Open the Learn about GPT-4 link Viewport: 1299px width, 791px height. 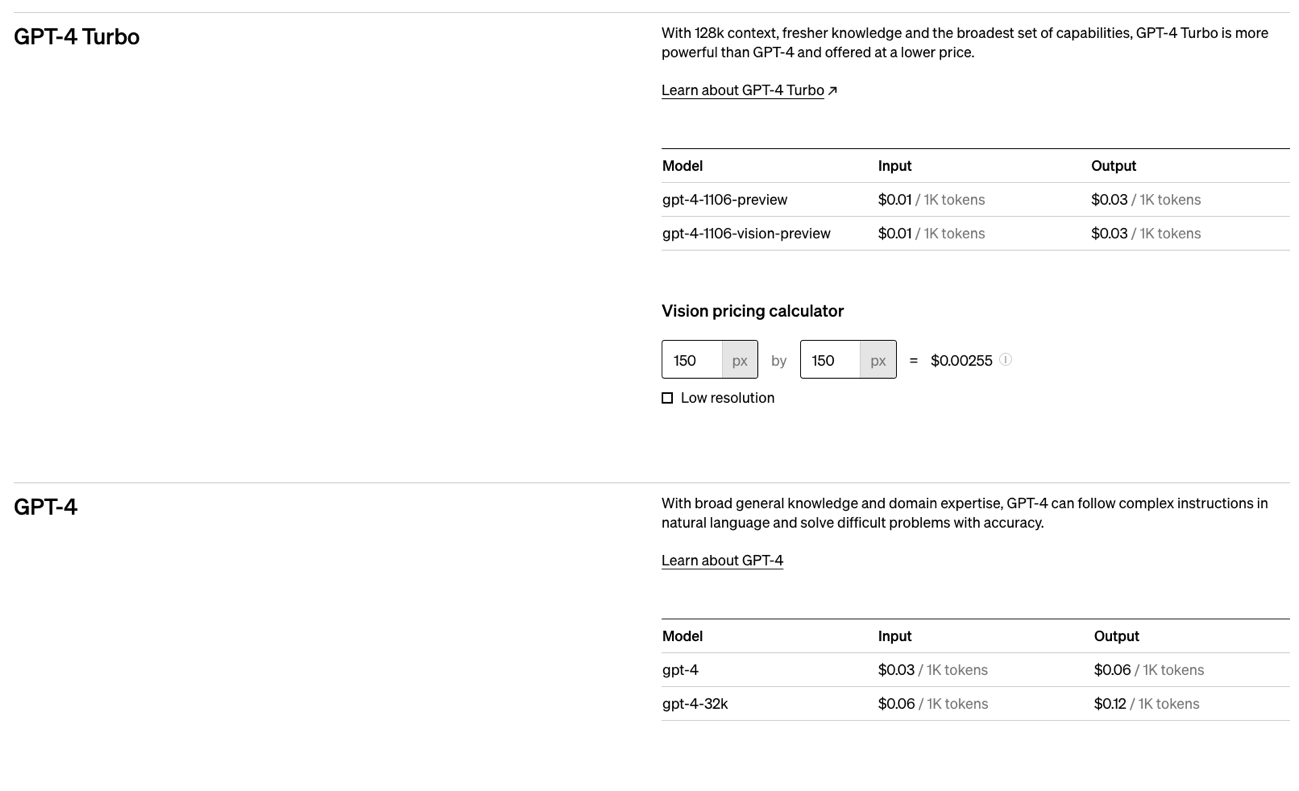point(722,560)
